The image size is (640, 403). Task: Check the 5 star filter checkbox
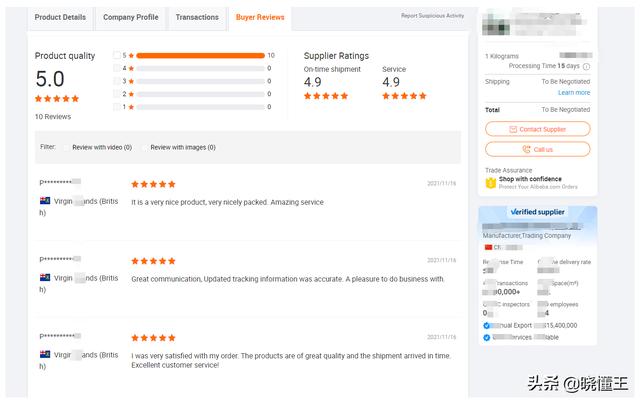(x=117, y=55)
